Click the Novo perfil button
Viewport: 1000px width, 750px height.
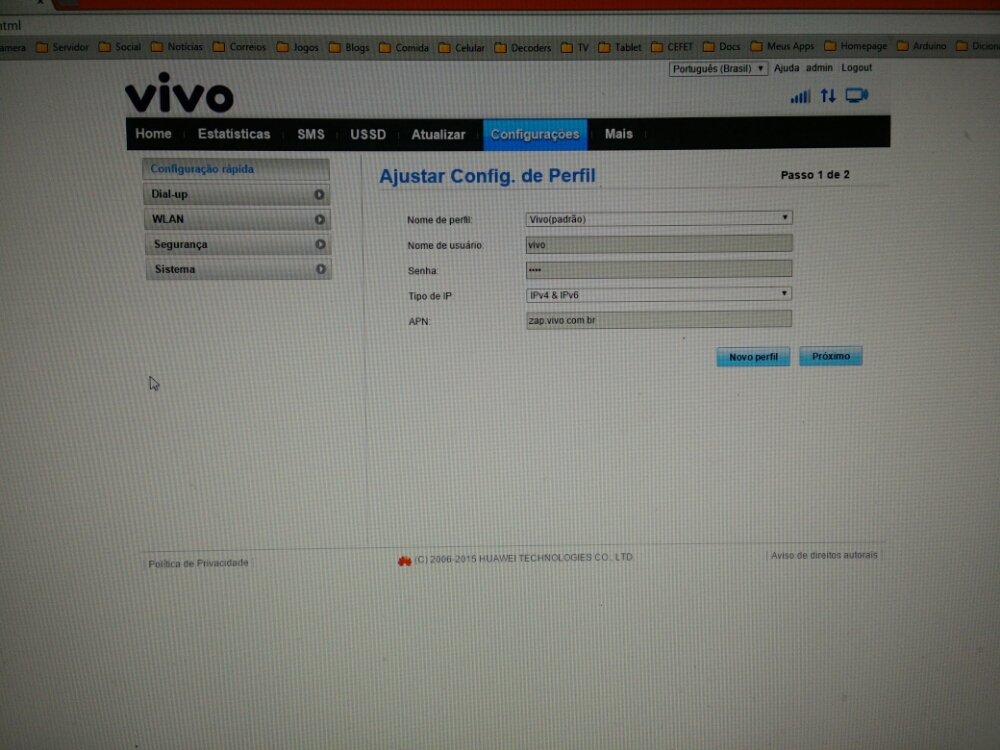[x=753, y=357]
